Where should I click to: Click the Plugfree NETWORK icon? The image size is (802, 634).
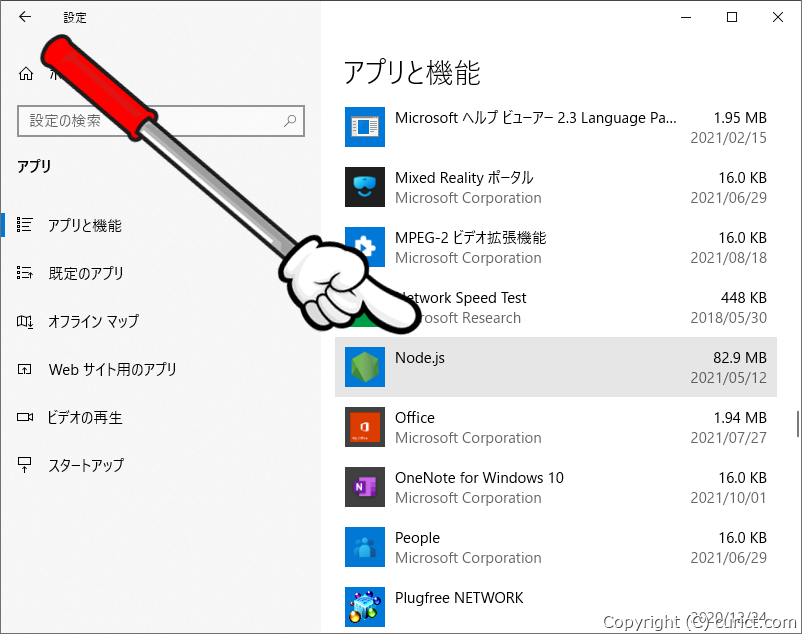[364, 606]
